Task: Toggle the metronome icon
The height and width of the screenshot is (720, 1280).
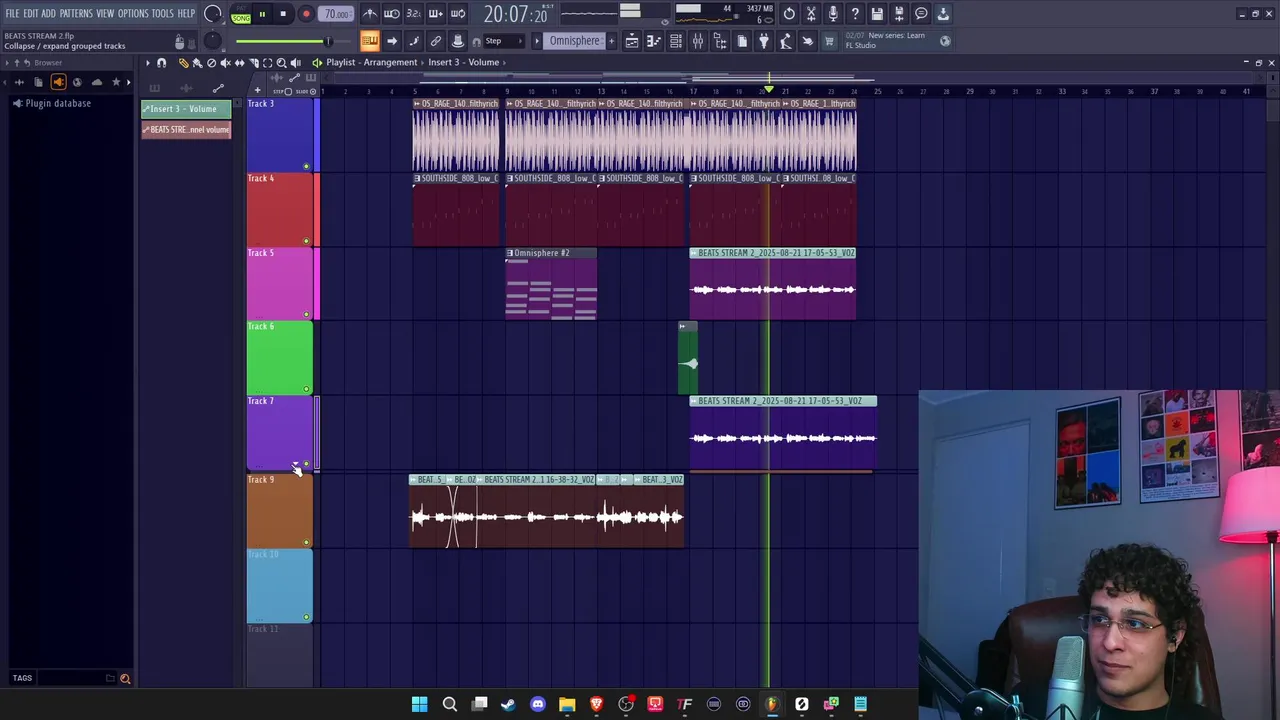Action: tap(370, 14)
